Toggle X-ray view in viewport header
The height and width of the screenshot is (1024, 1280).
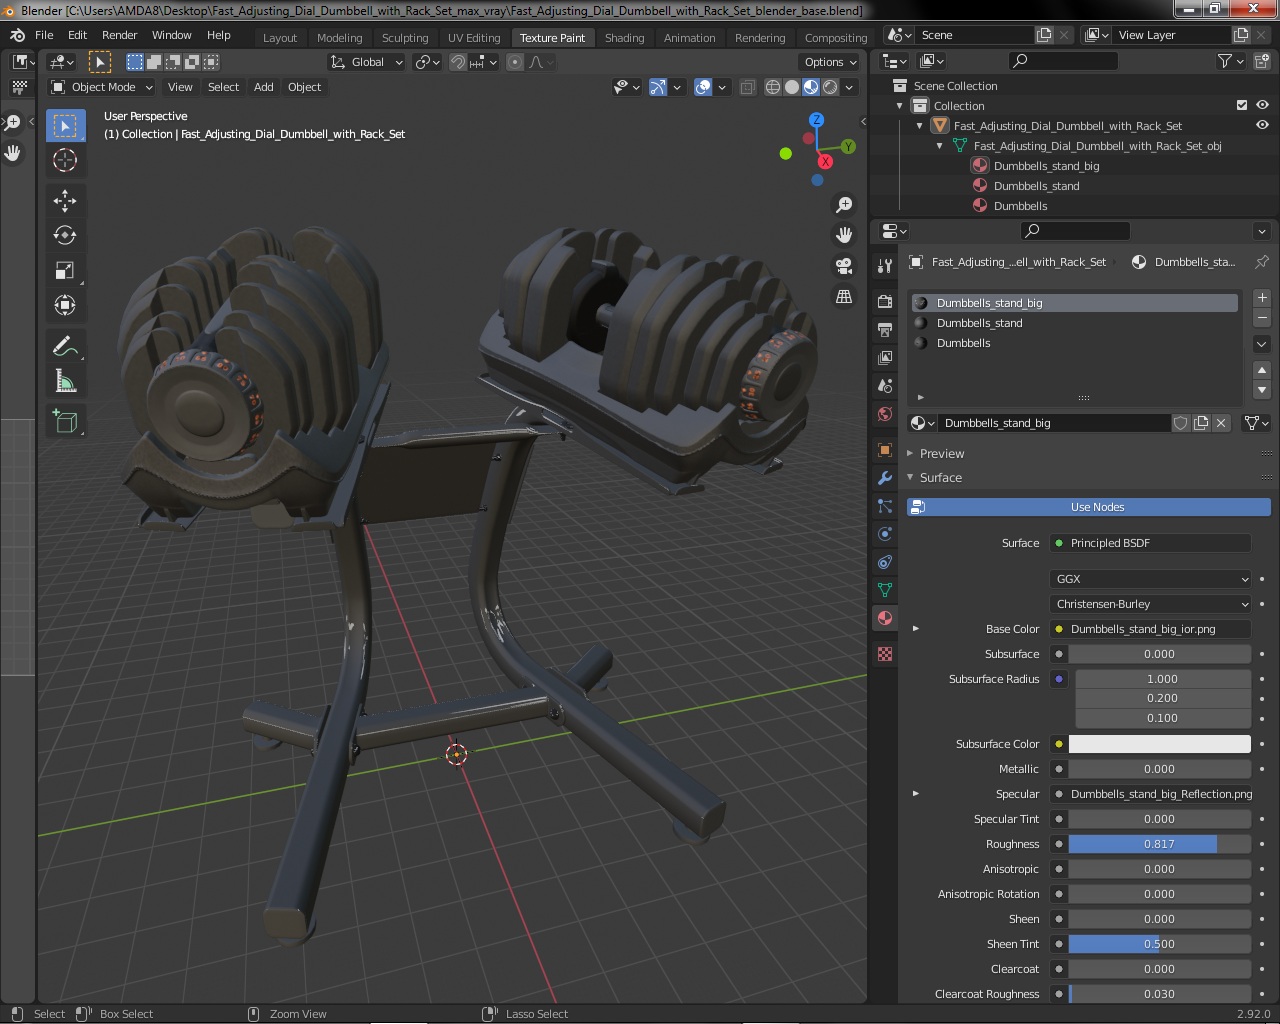click(747, 87)
